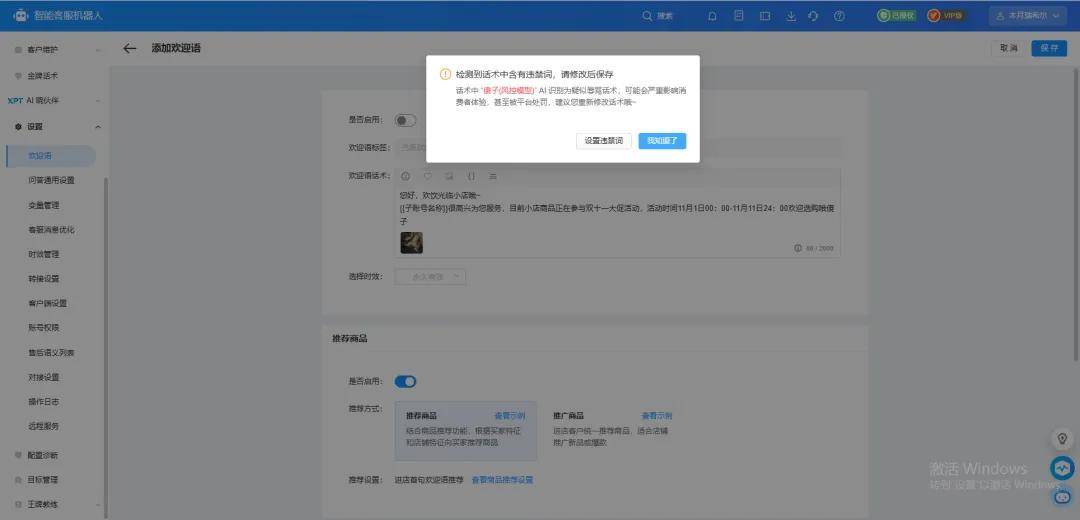This screenshot has height=520, width=1080.
Task: Select the 推荐商品 recommendation mode card
Action: 466,431
